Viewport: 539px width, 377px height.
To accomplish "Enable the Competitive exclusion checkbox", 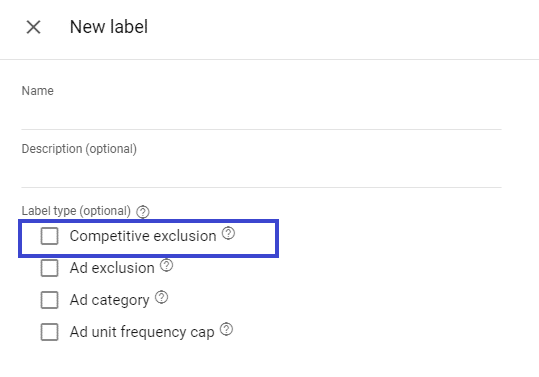I will point(50,236).
